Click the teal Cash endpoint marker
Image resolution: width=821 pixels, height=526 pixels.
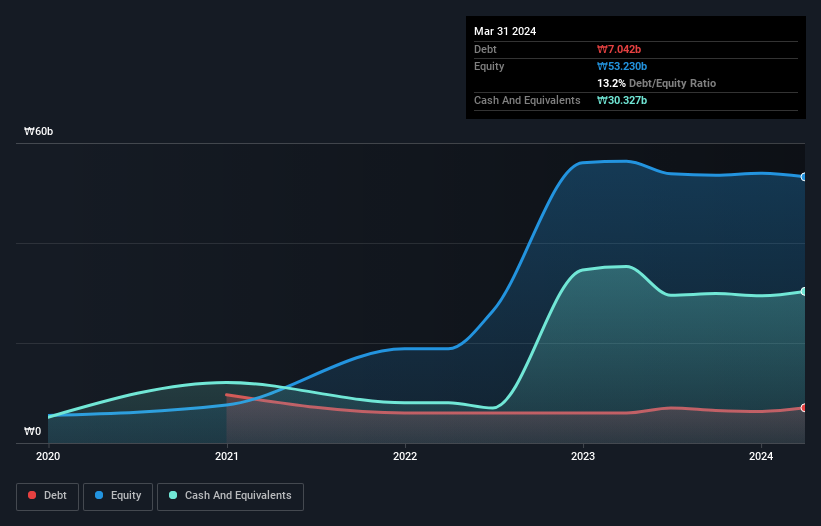804,292
